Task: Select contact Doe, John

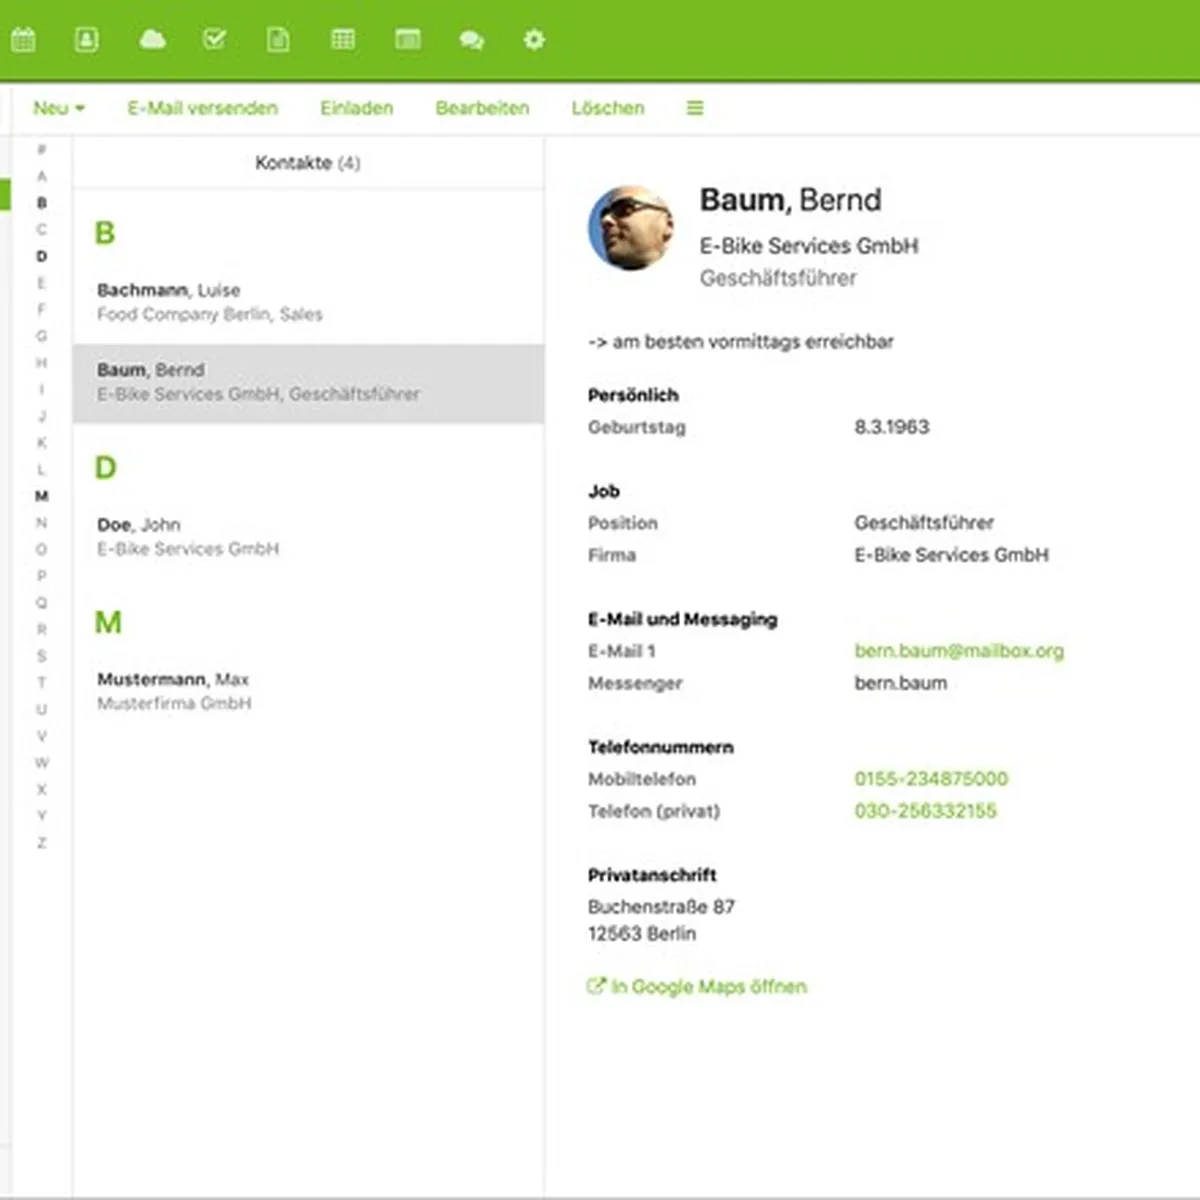Action: (x=308, y=536)
